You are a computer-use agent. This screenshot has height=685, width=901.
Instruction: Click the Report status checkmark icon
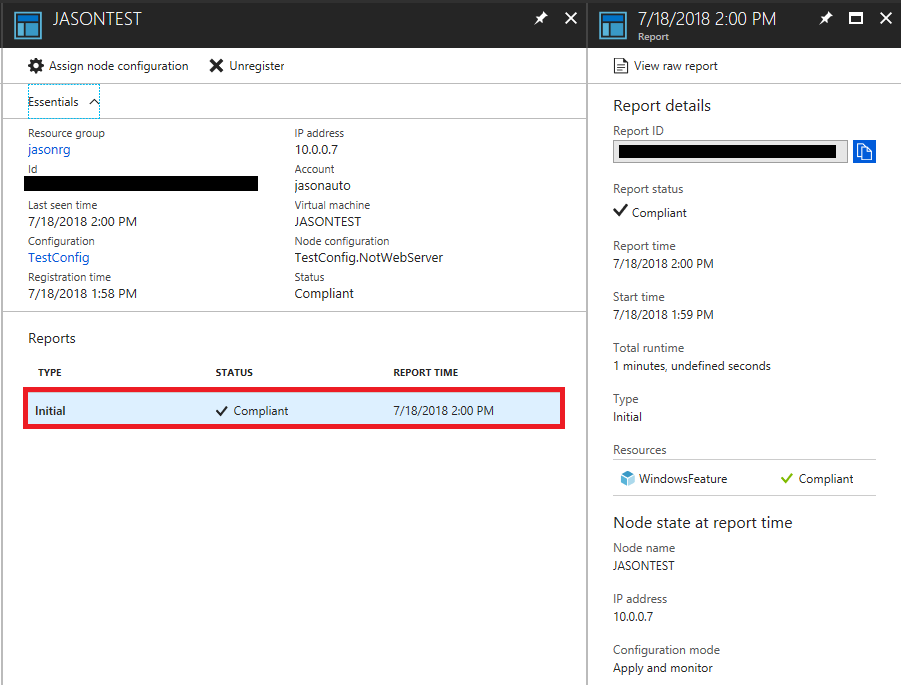tap(620, 210)
